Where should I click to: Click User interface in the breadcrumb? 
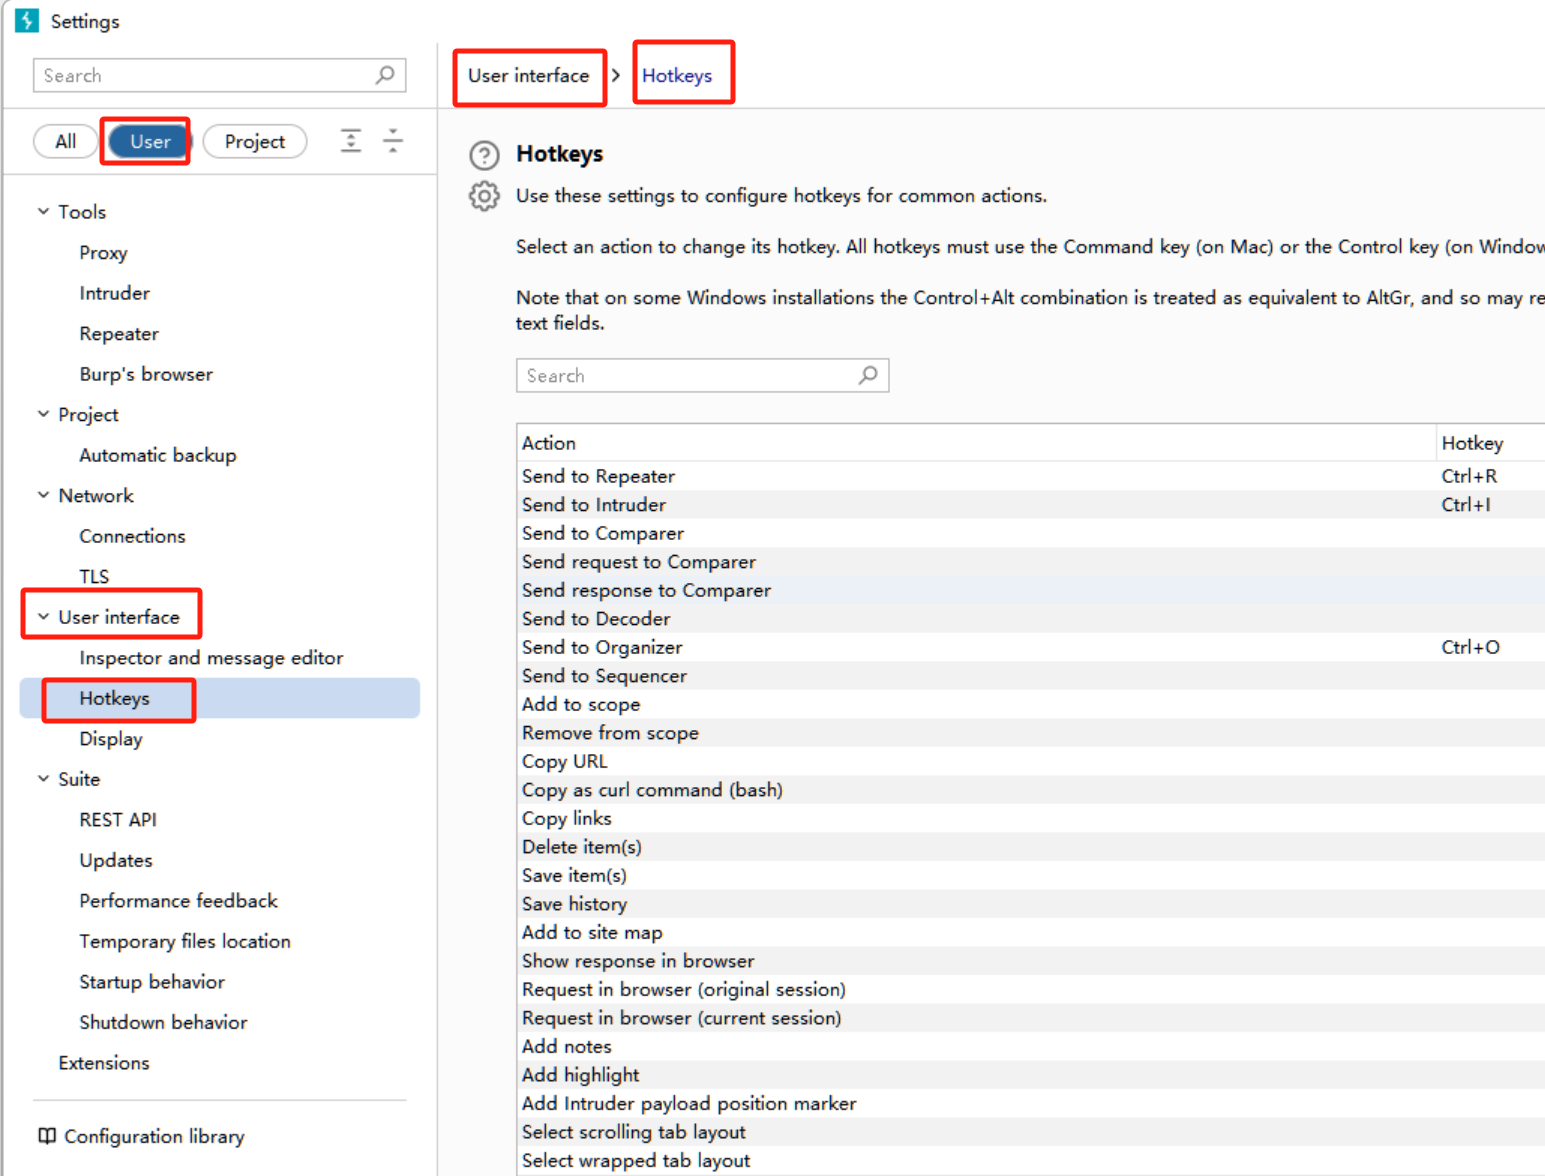click(528, 76)
